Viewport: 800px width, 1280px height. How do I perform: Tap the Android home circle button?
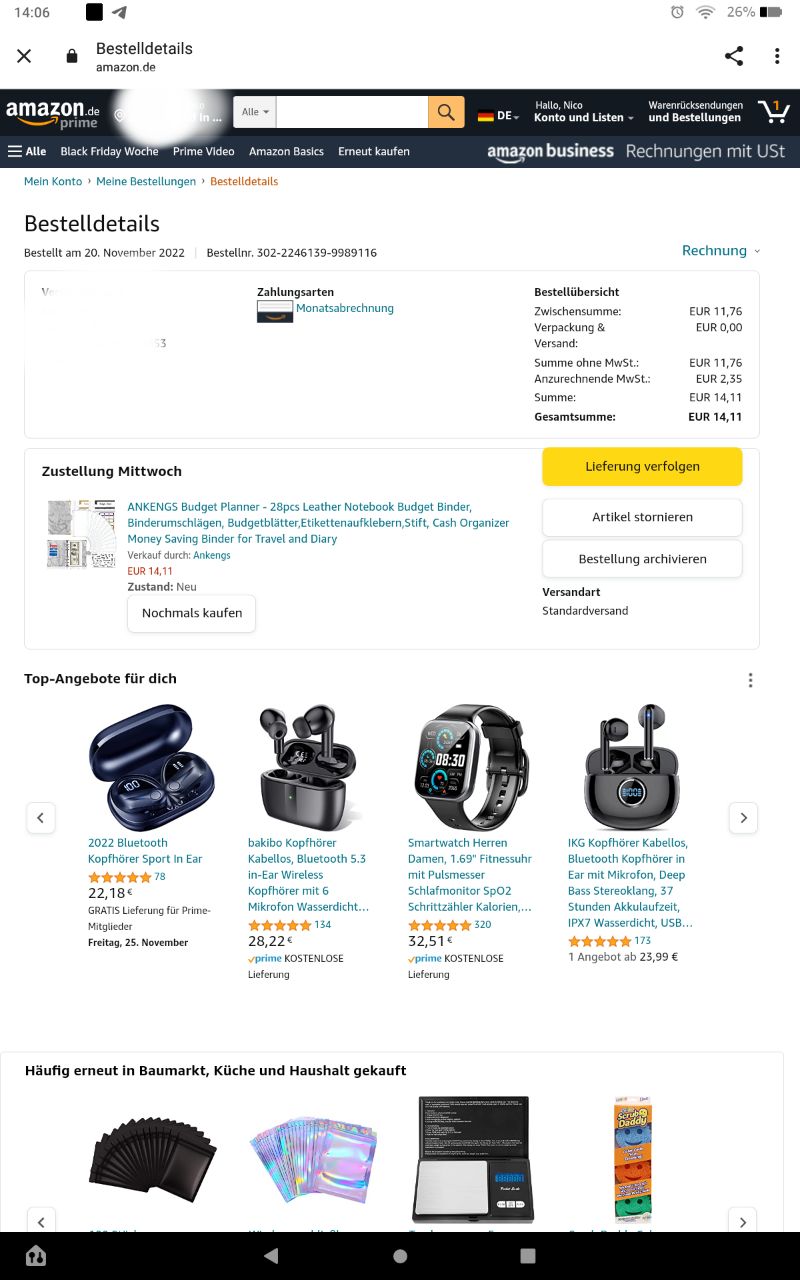tap(400, 1256)
